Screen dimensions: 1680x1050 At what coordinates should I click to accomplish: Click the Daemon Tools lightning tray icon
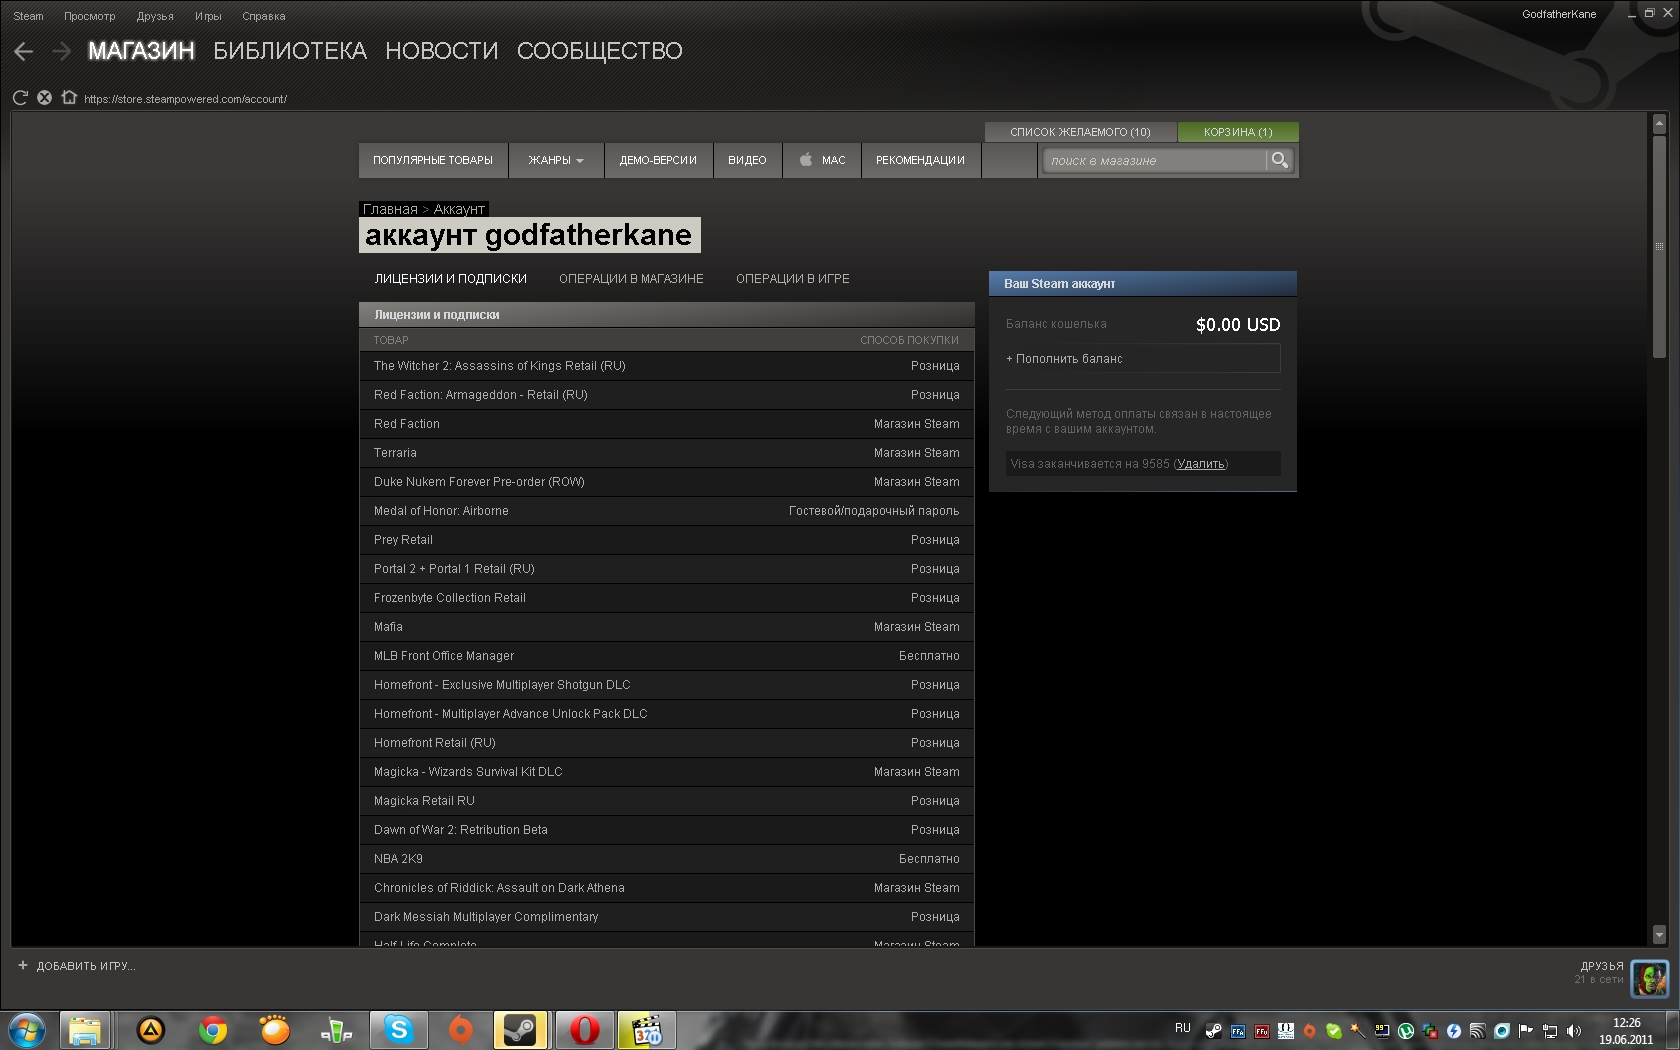(x=1454, y=1031)
